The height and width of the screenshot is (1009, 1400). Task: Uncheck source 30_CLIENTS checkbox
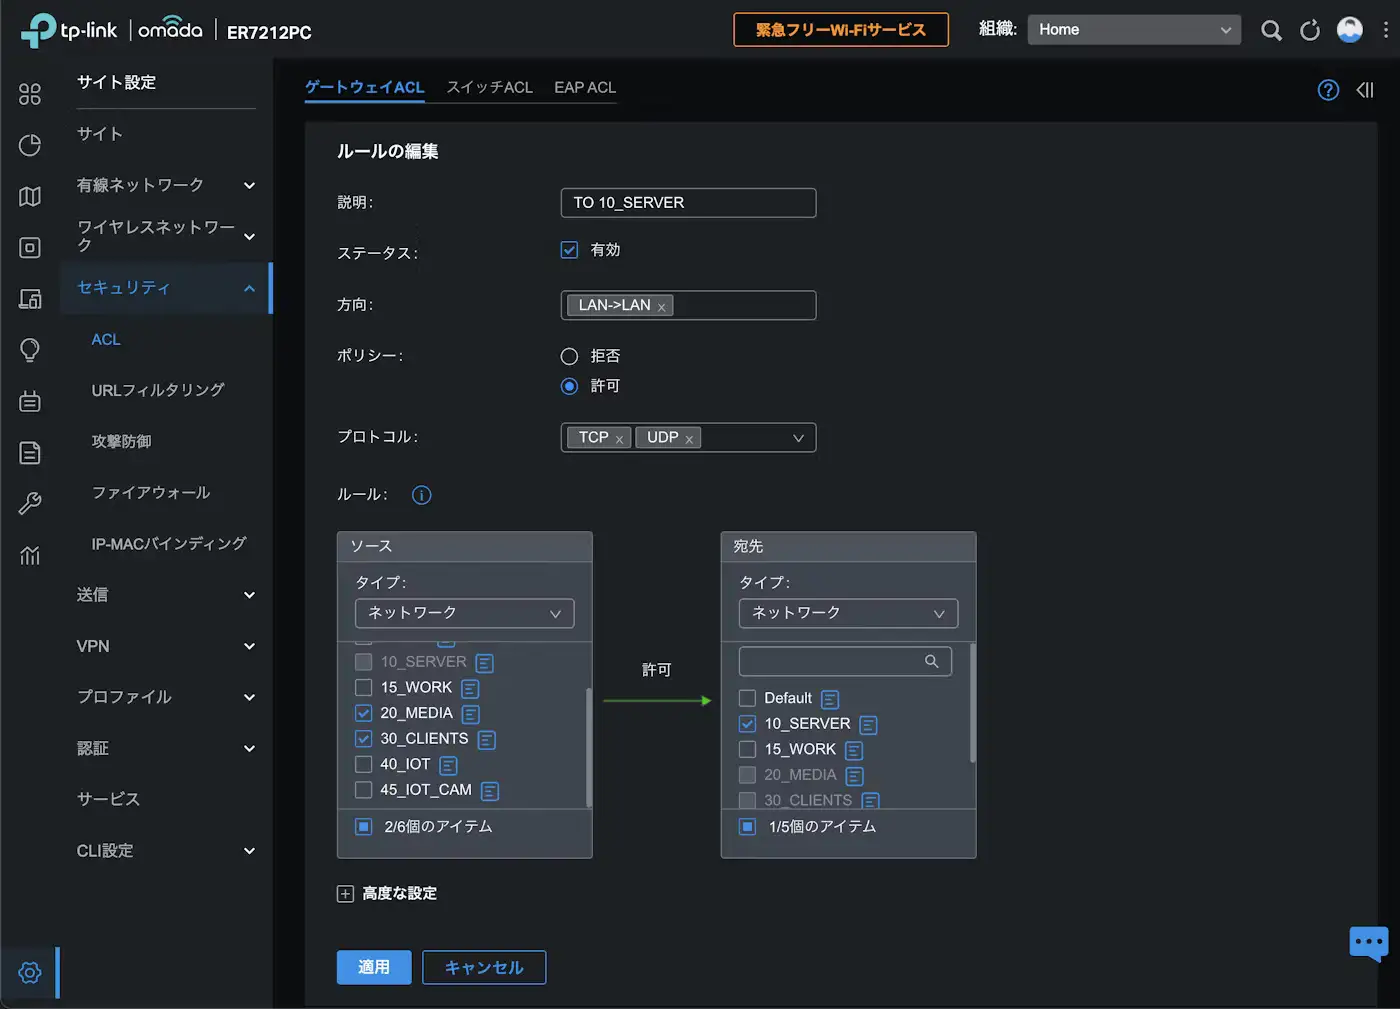tap(364, 738)
